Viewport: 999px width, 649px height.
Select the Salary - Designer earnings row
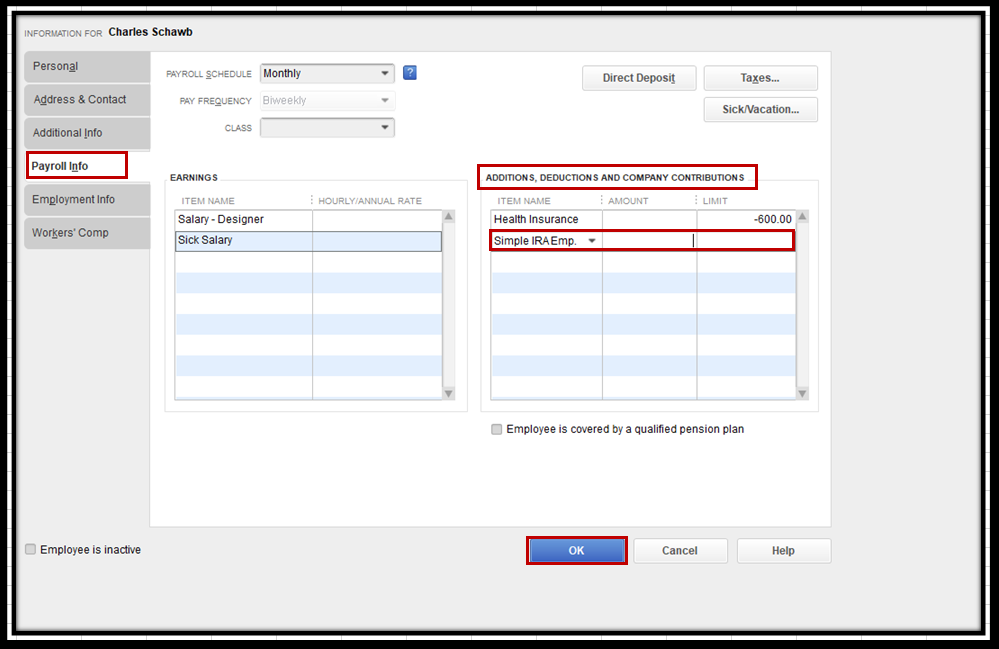tap(308, 219)
